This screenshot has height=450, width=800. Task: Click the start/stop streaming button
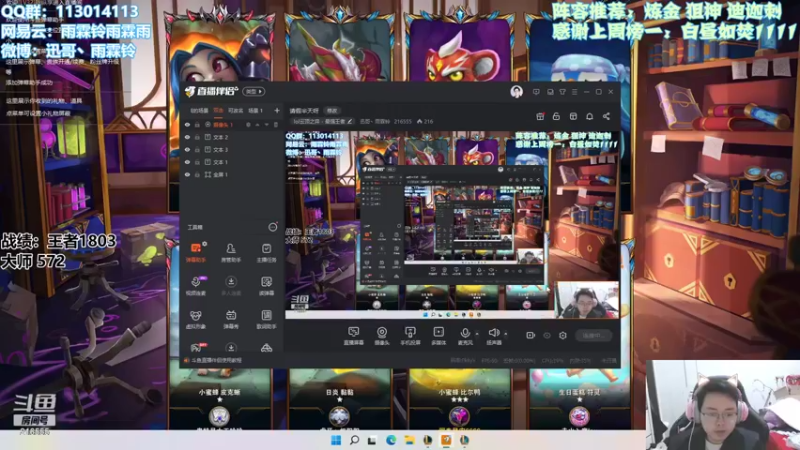pyautogui.click(x=594, y=335)
